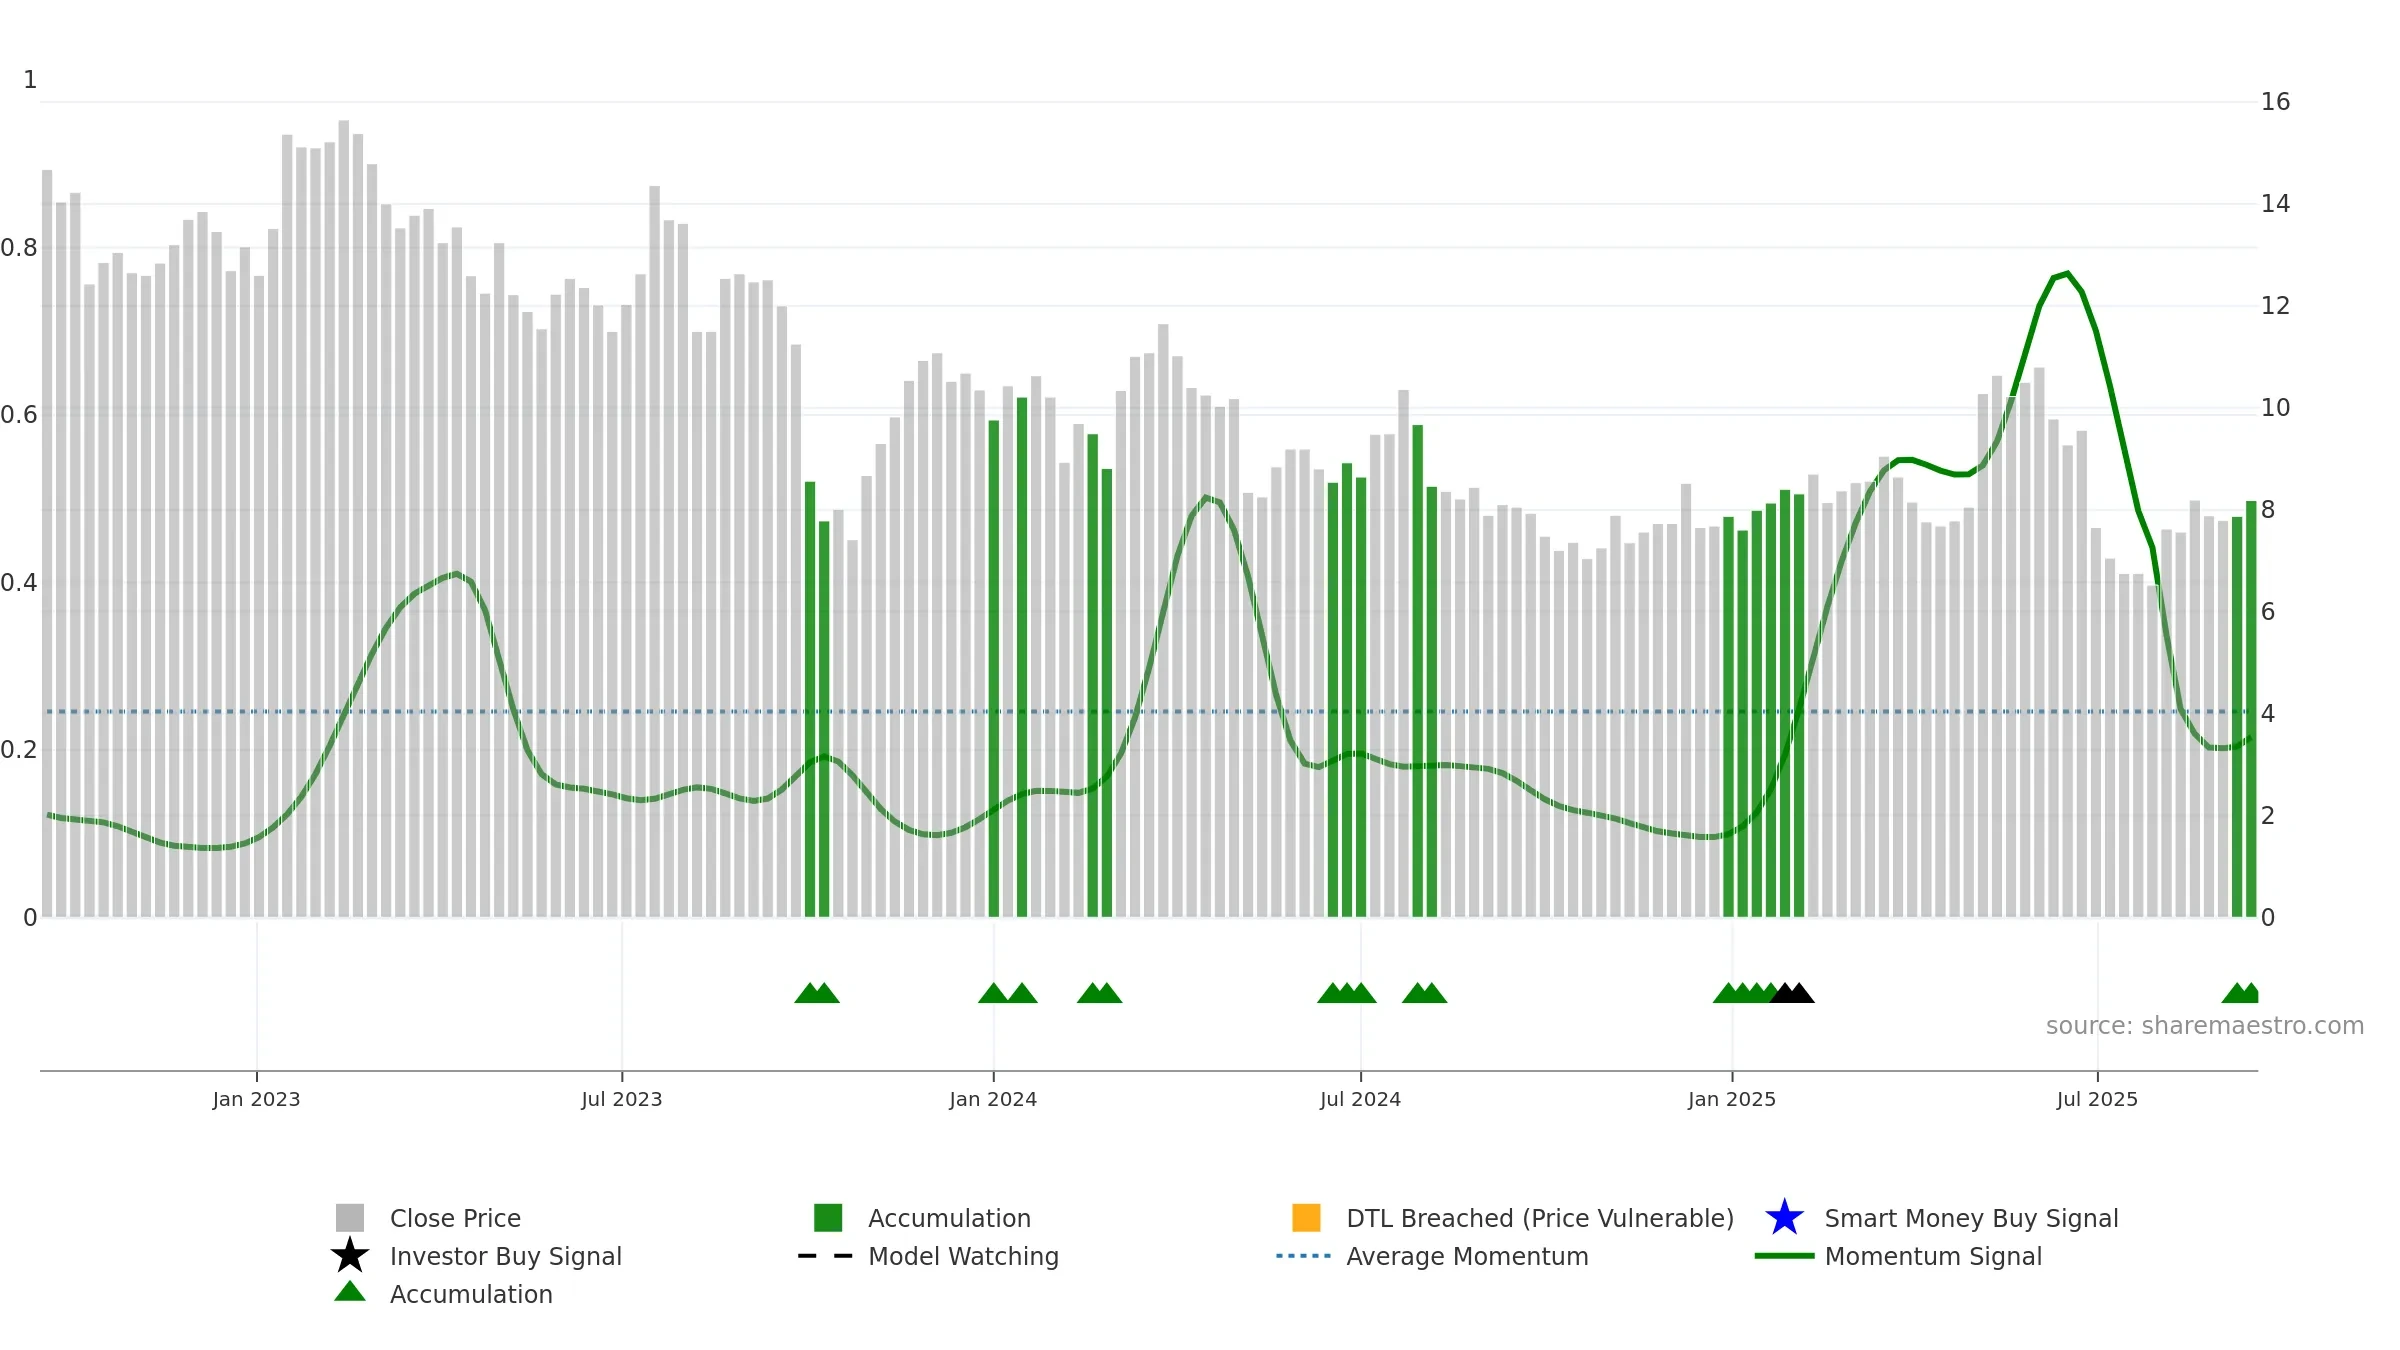Click the green triangle markers near Jan 2024
This screenshot has width=2400, height=1350.
pyautogui.click(x=1007, y=993)
